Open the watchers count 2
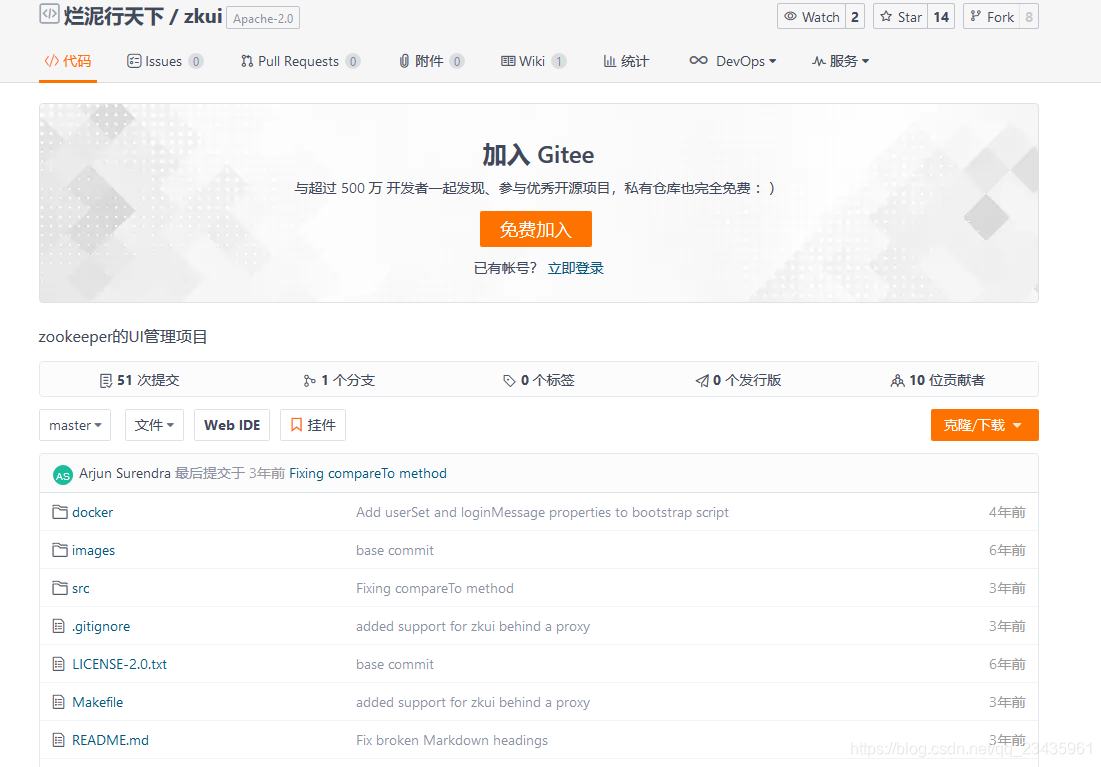This screenshot has width=1101, height=767. pos(855,17)
